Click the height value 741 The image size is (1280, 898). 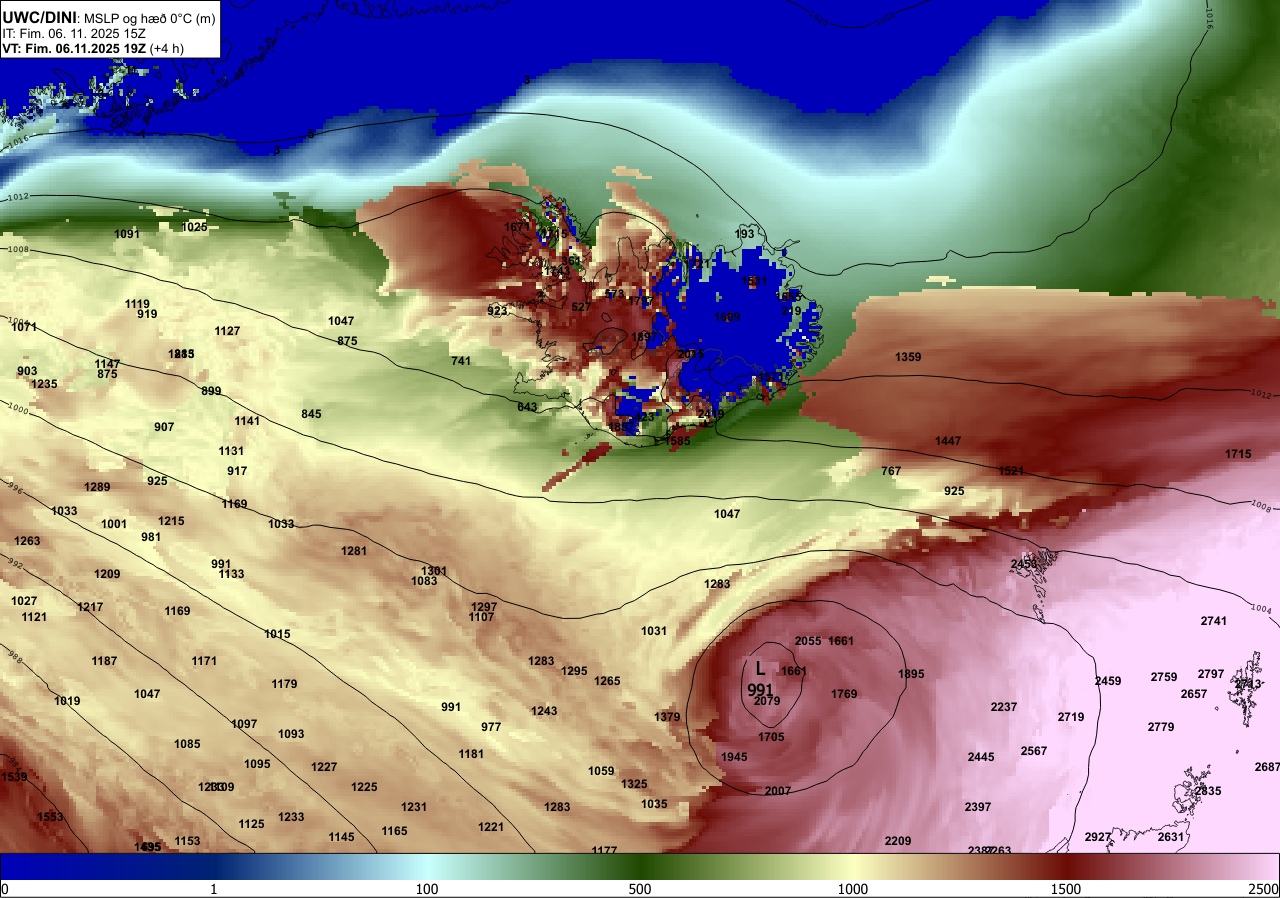[x=461, y=361]
